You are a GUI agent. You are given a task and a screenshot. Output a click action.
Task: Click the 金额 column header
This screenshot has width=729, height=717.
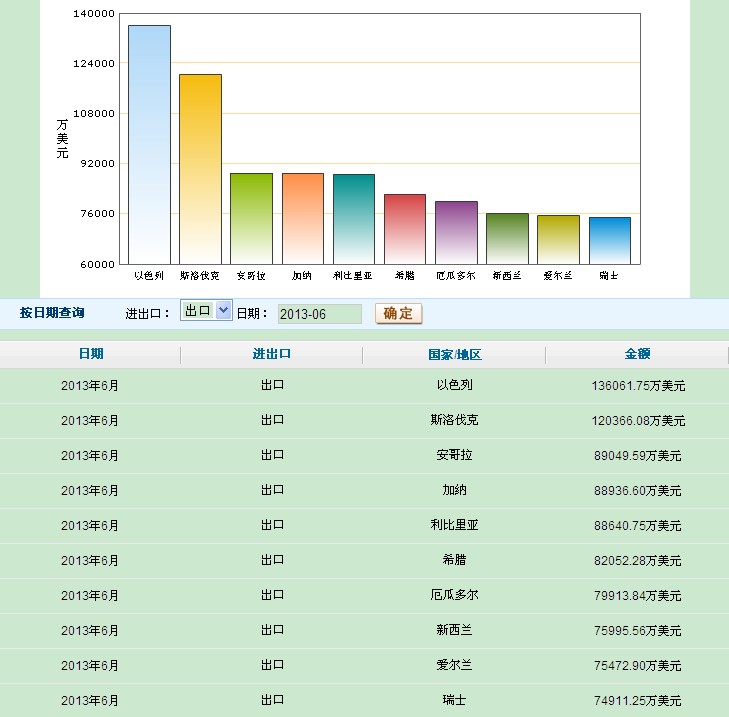click(637, 354)
